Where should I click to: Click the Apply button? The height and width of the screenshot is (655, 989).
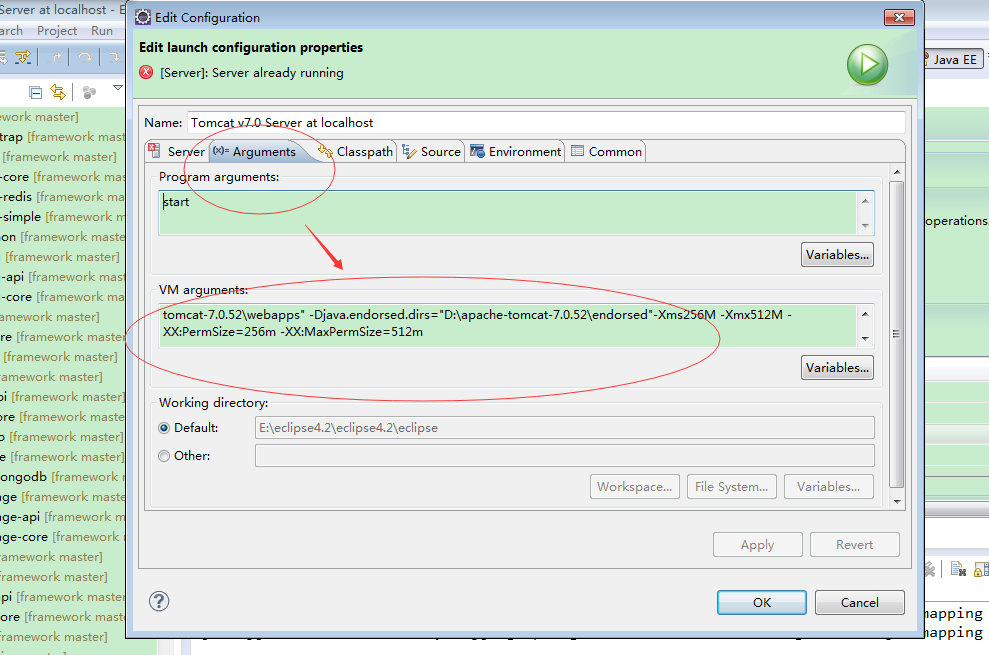[x=758, y=545]
